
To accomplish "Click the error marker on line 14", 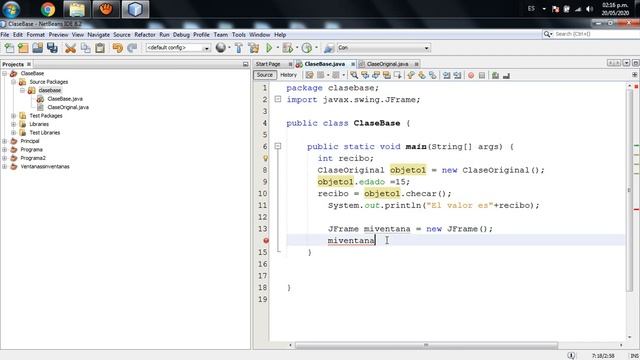I will [266, 241].
